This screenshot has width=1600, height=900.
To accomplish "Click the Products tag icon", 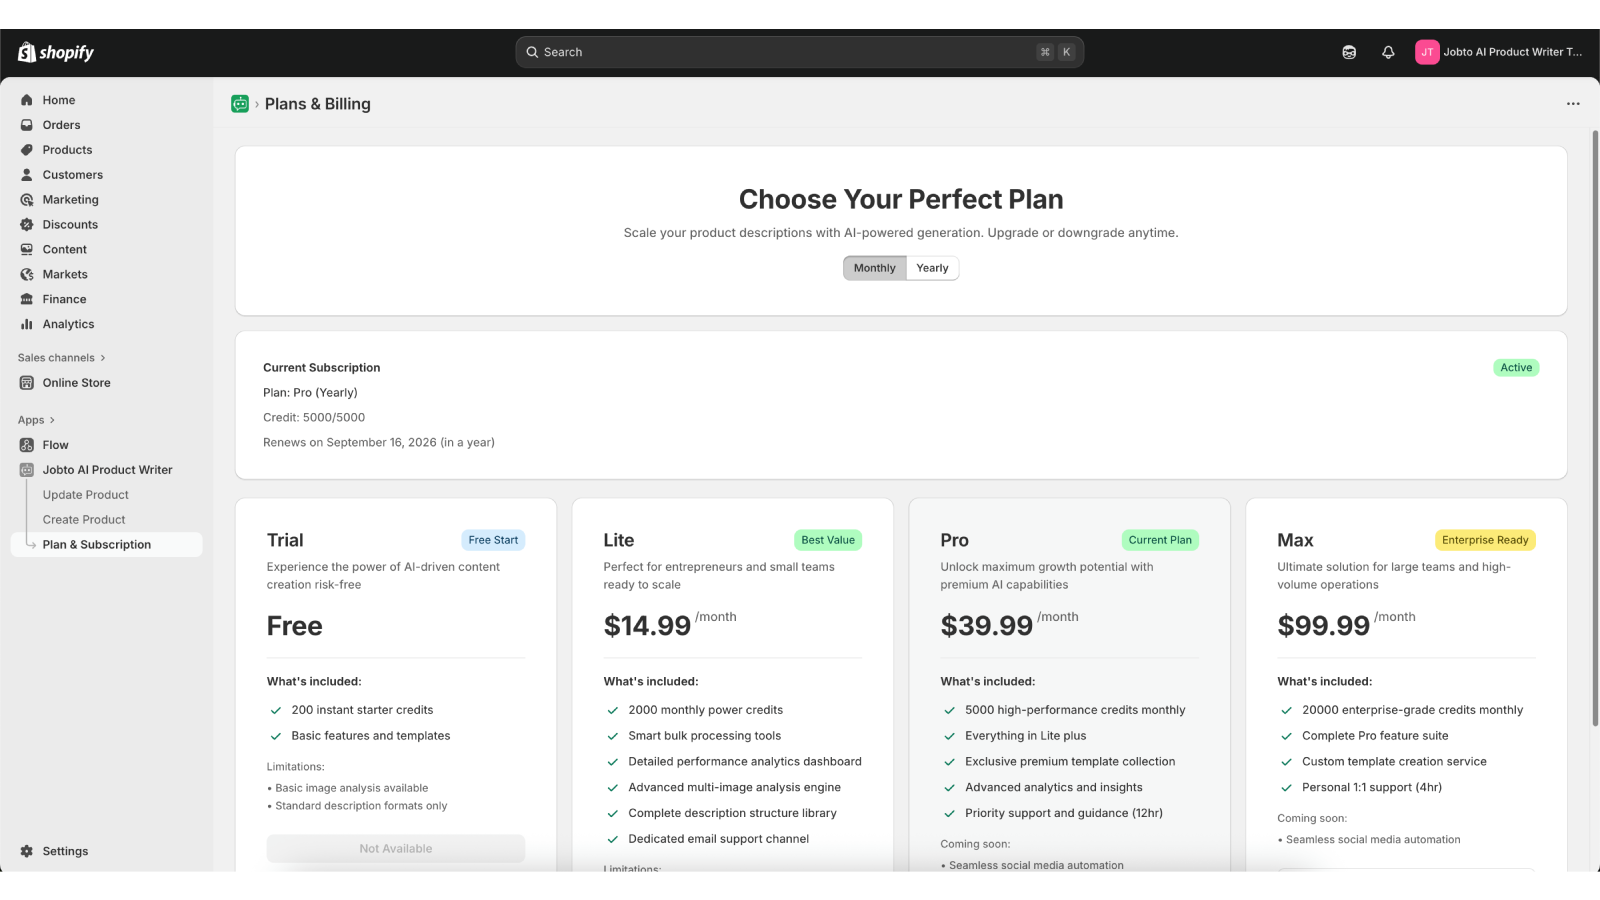I will (x=27, y=150).
